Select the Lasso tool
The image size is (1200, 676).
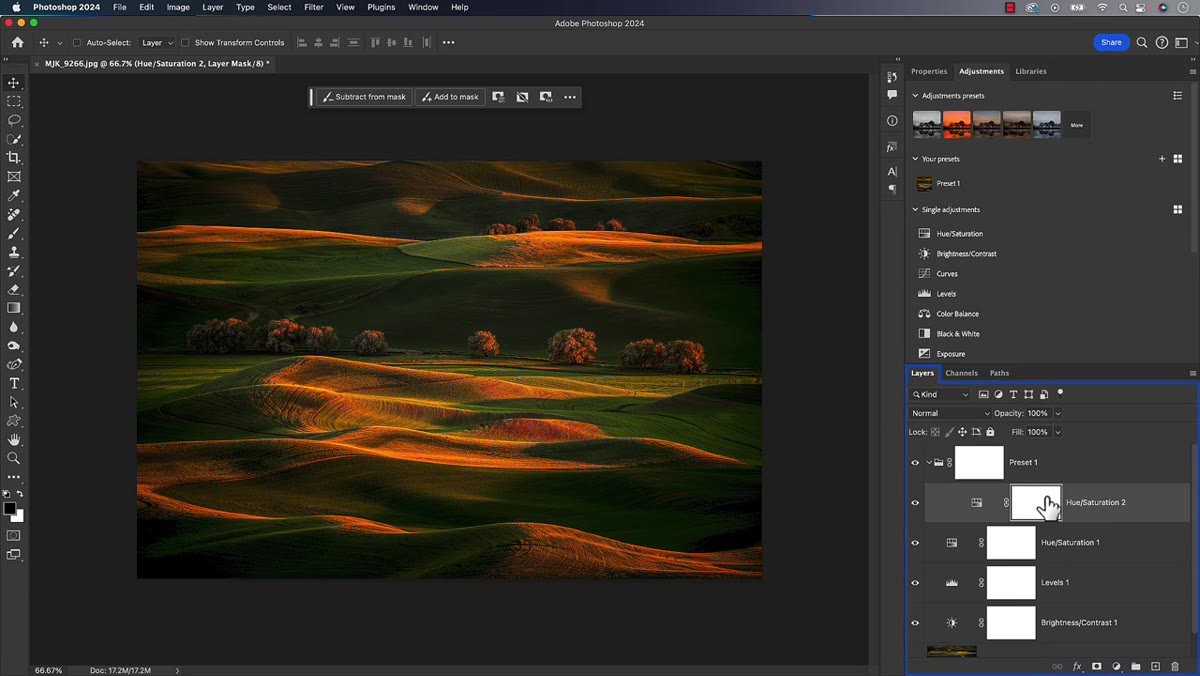(x=14, y=120)
